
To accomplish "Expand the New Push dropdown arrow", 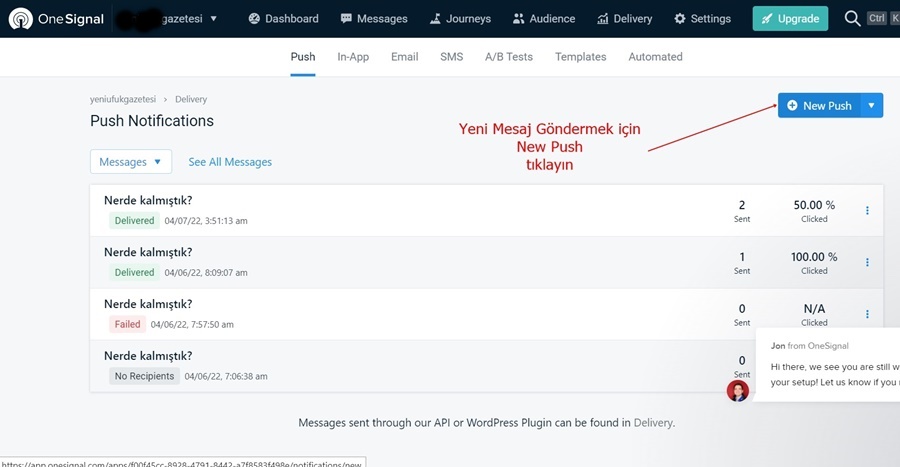I will pyautogui.click(x=871, y=106).
